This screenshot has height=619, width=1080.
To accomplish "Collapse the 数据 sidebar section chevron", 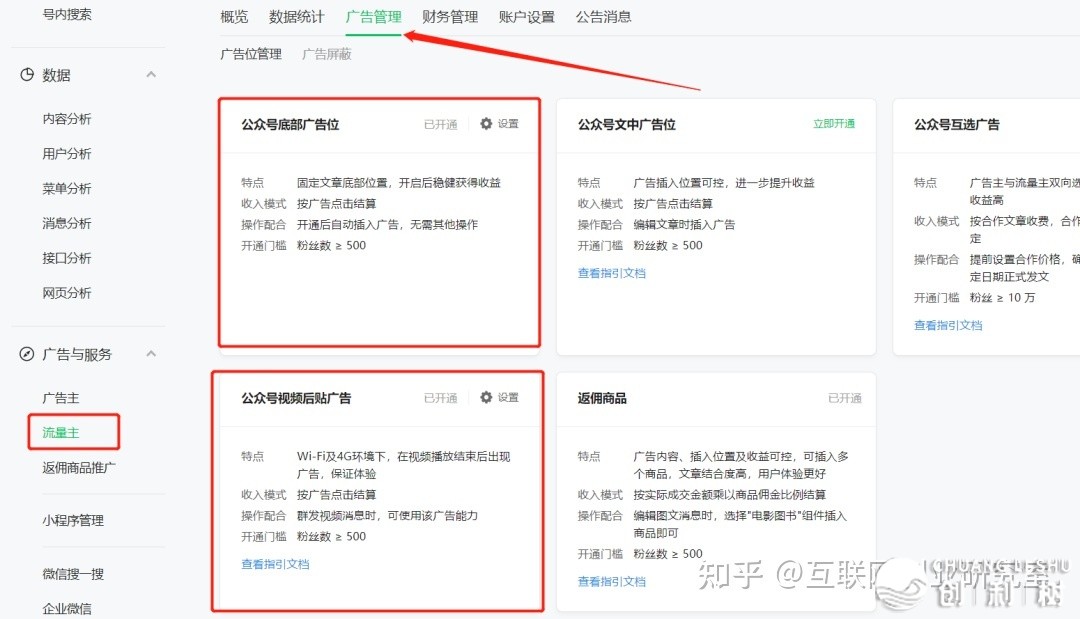I will (151, 74).
